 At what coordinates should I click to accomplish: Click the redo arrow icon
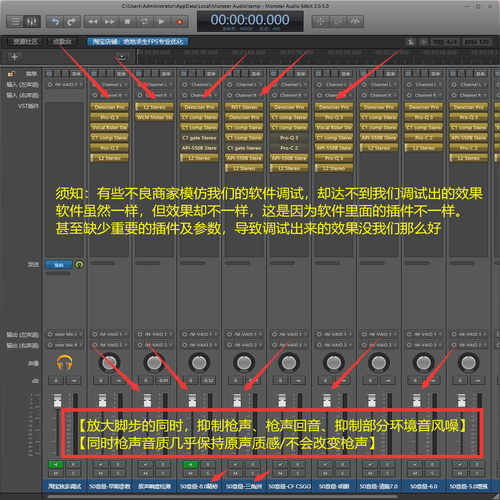[x=71, y=22]
